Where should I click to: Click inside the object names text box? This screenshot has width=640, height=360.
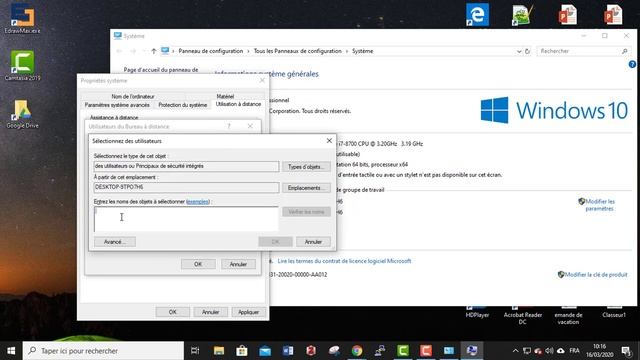(x=186, y=219)
